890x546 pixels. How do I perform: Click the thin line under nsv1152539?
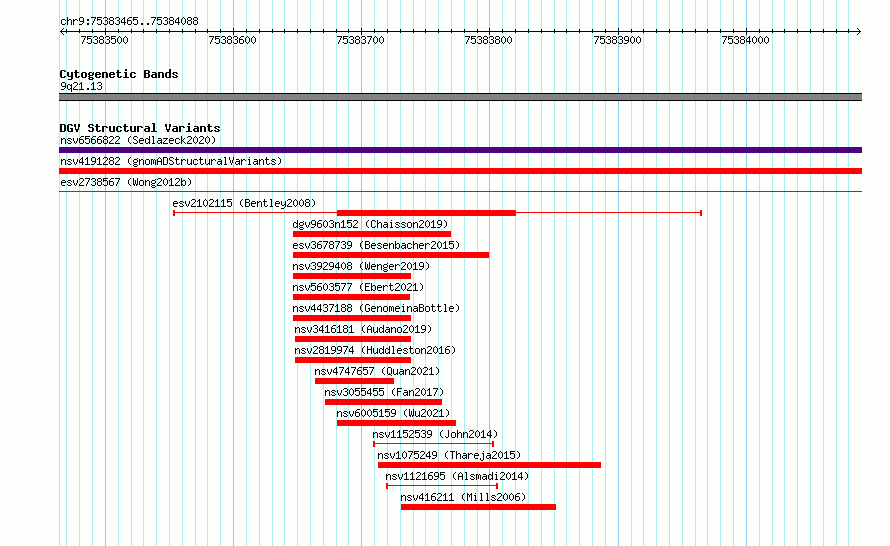(434, 444)
